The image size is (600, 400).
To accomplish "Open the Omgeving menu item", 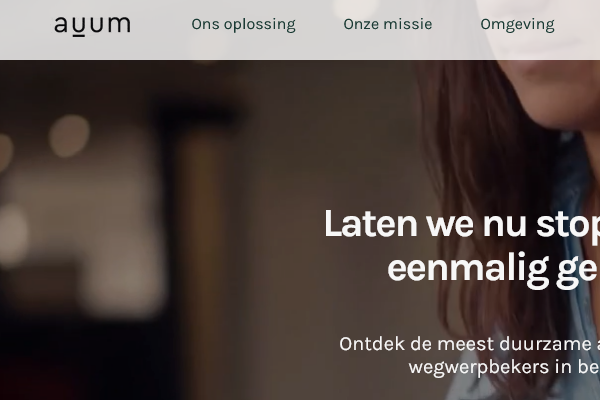I will pyautogui.click(x=517, y=24).
